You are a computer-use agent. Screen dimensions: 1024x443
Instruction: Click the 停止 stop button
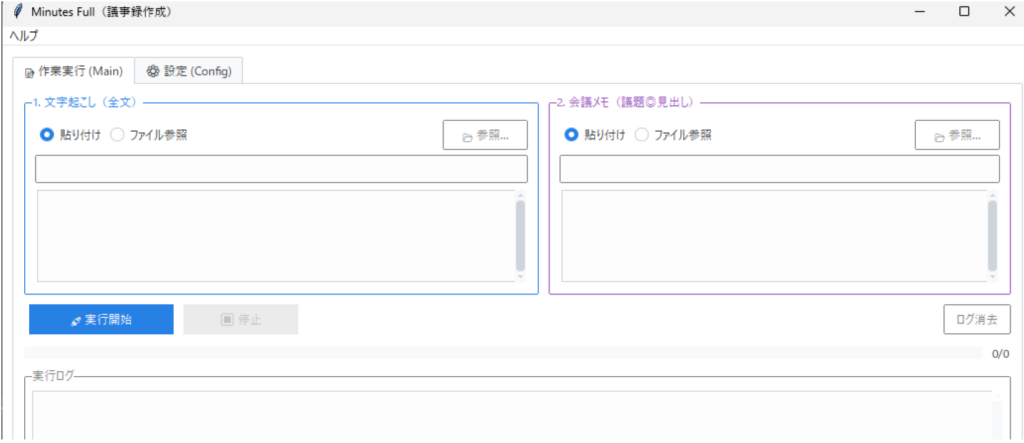(x=240, y=320)
